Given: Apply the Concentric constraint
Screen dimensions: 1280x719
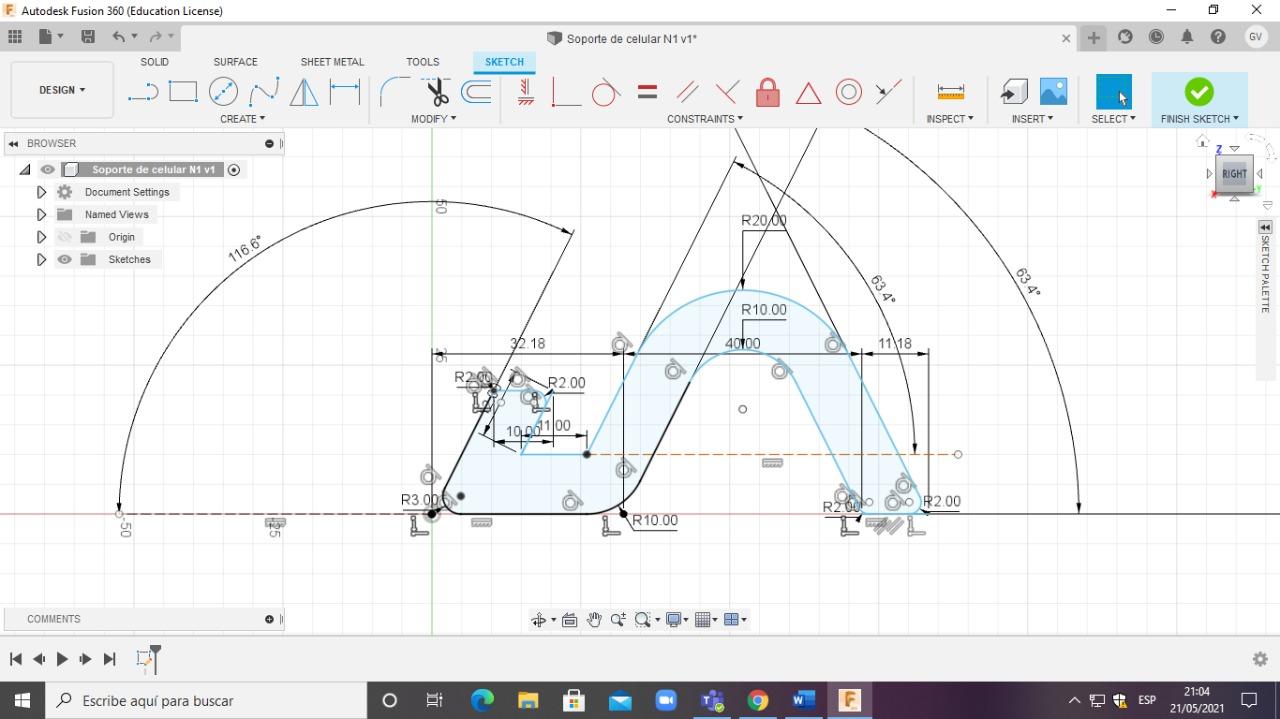Looking at the screenshot, I should coord(849,92).
